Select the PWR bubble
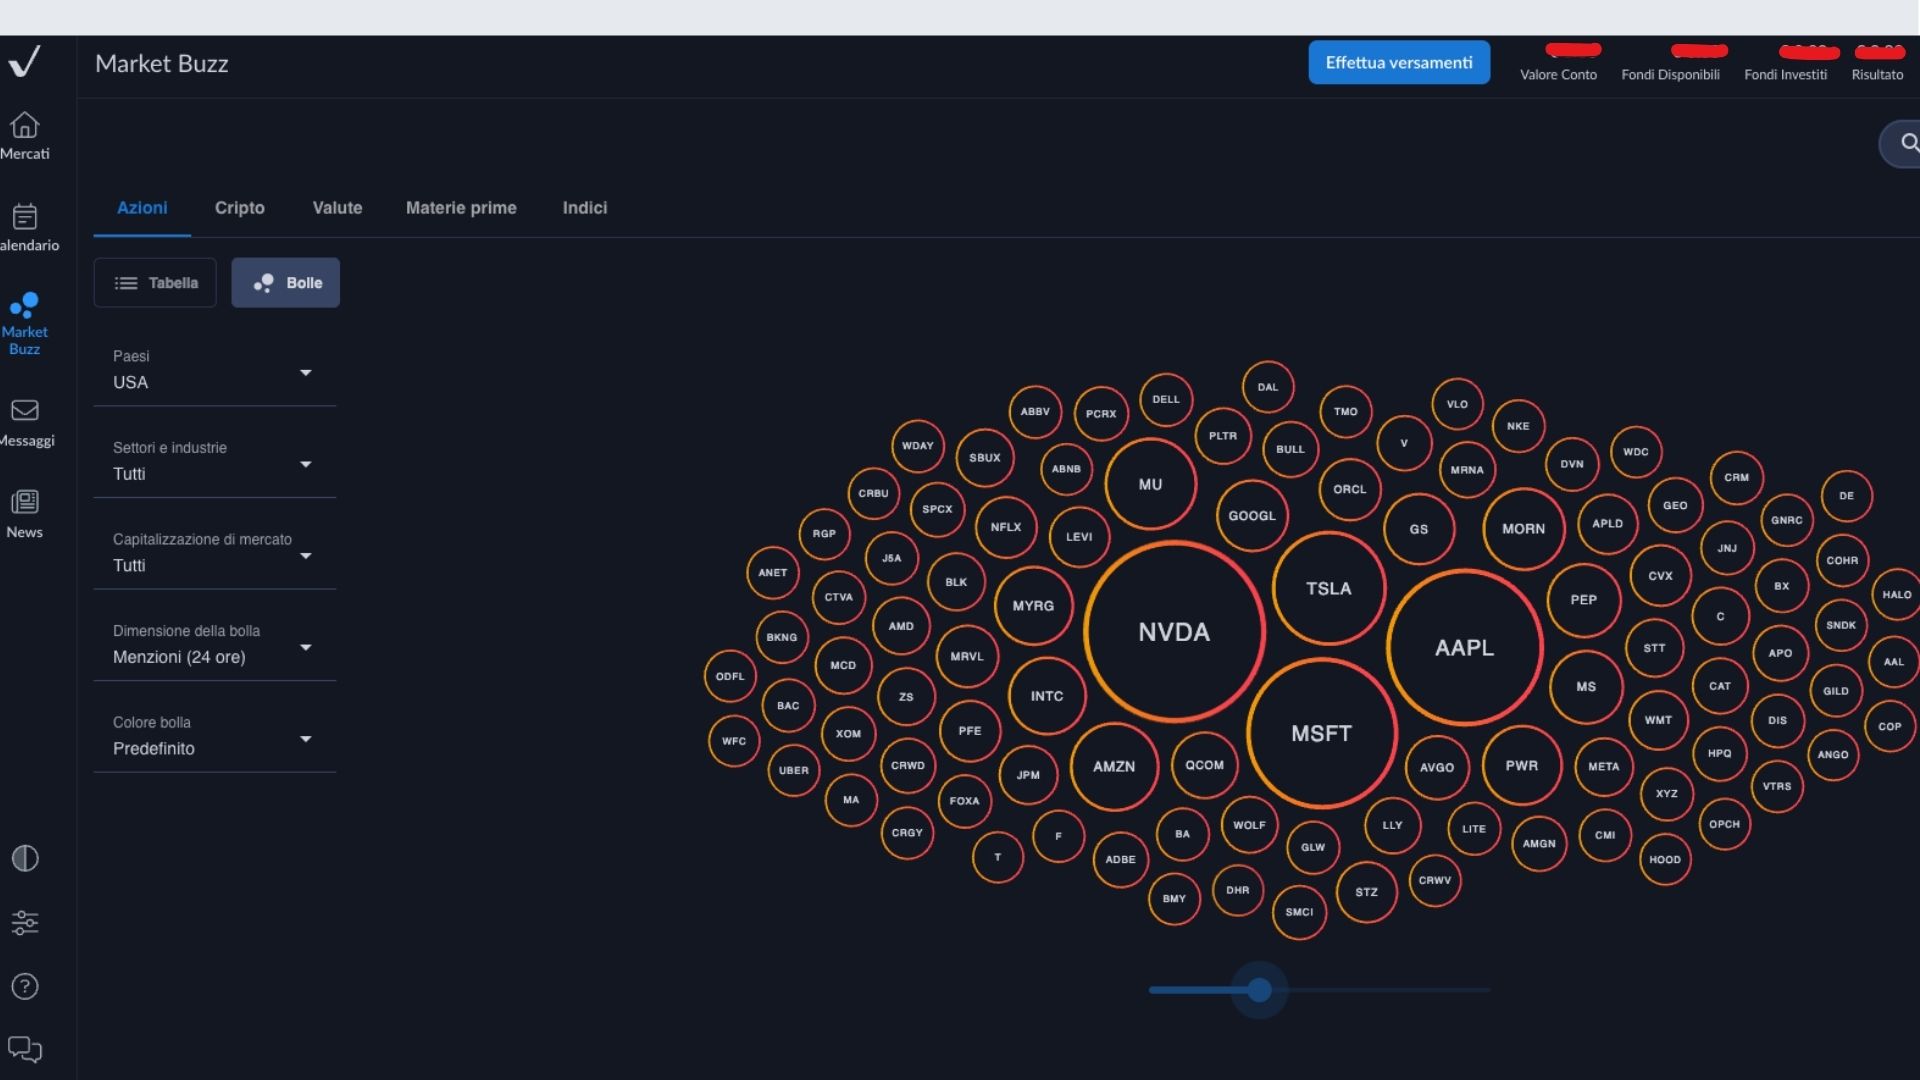 pyautogui.click(x=1521, y=766)
